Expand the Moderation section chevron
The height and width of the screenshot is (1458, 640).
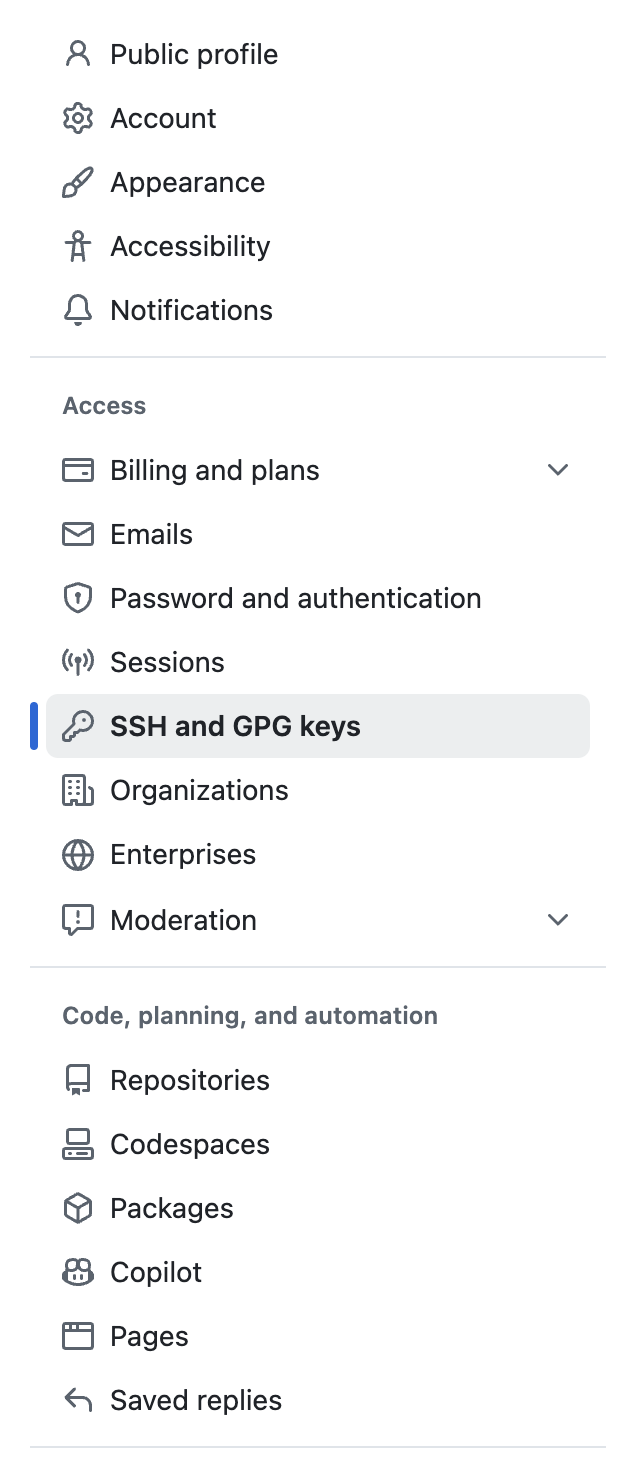click(558, 920)
